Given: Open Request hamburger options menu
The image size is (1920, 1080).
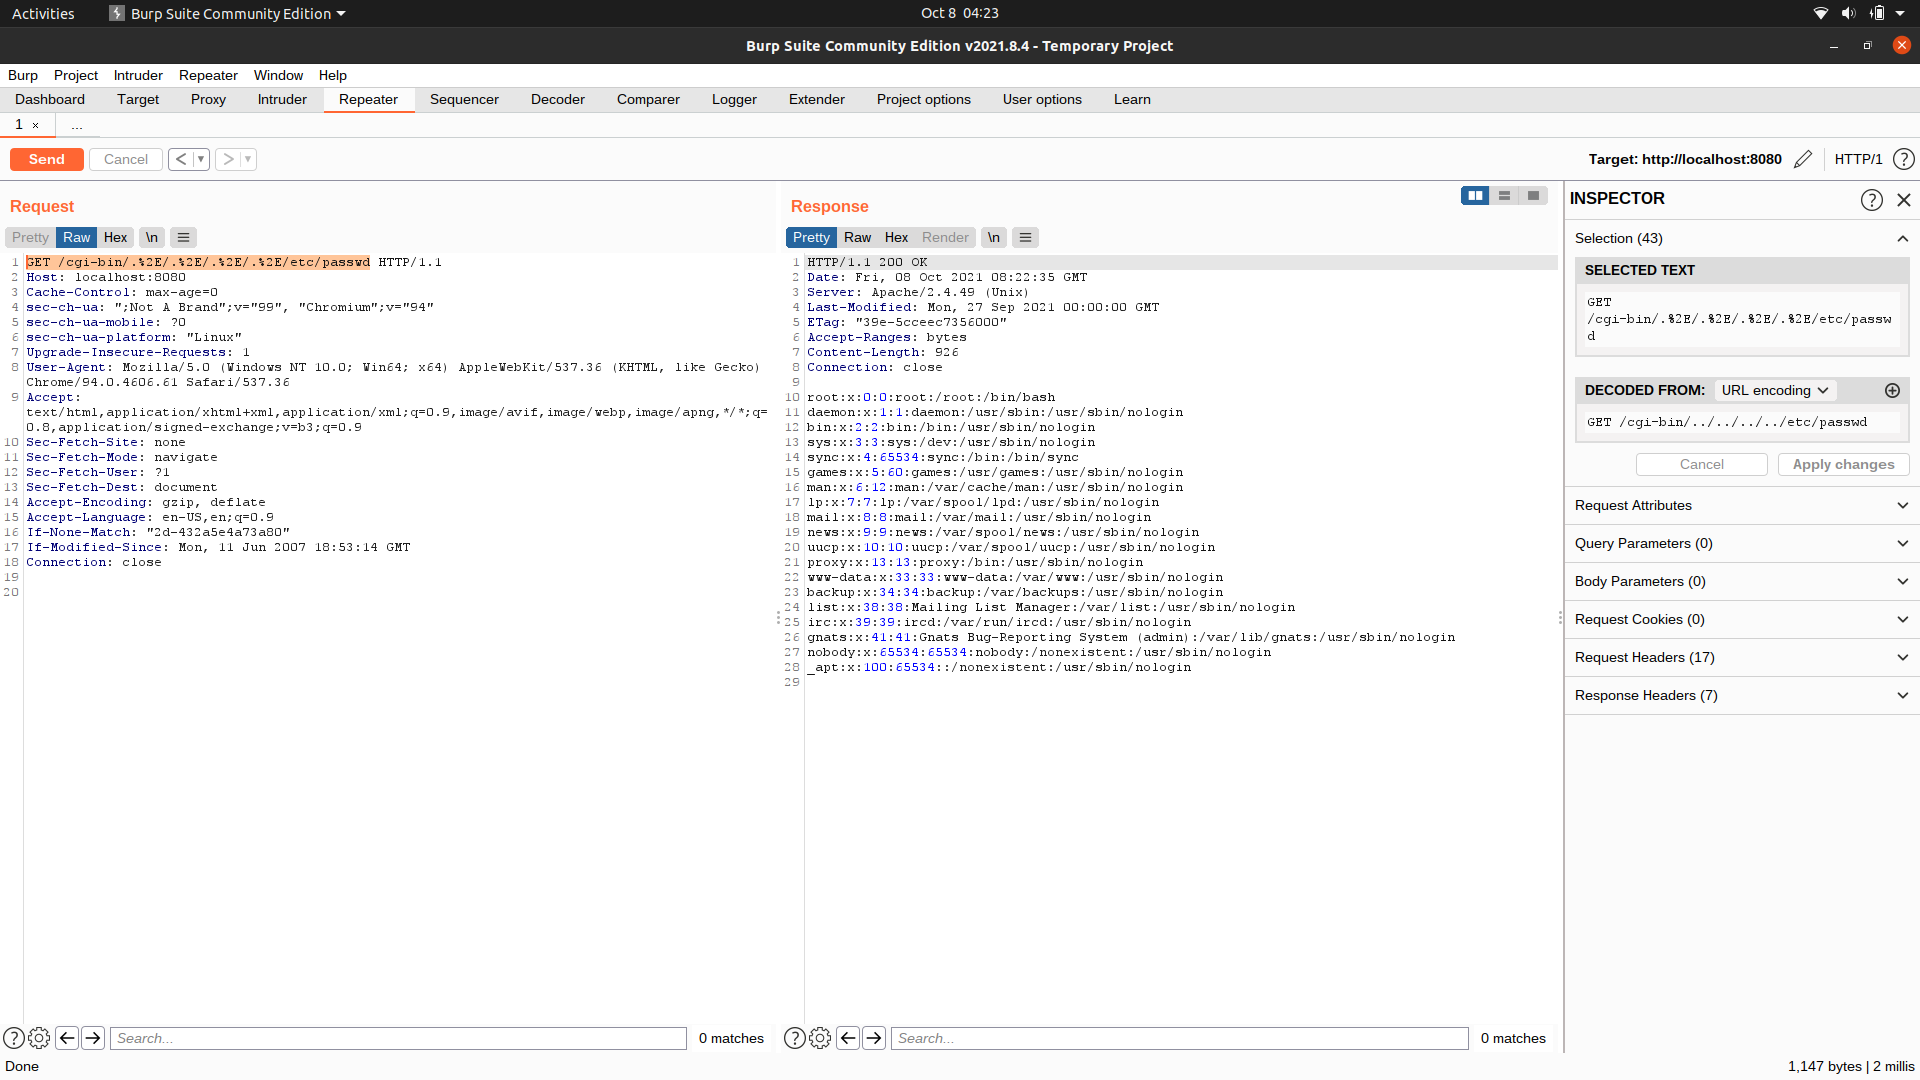Looking at the screenshot, I should pos(183,237).
